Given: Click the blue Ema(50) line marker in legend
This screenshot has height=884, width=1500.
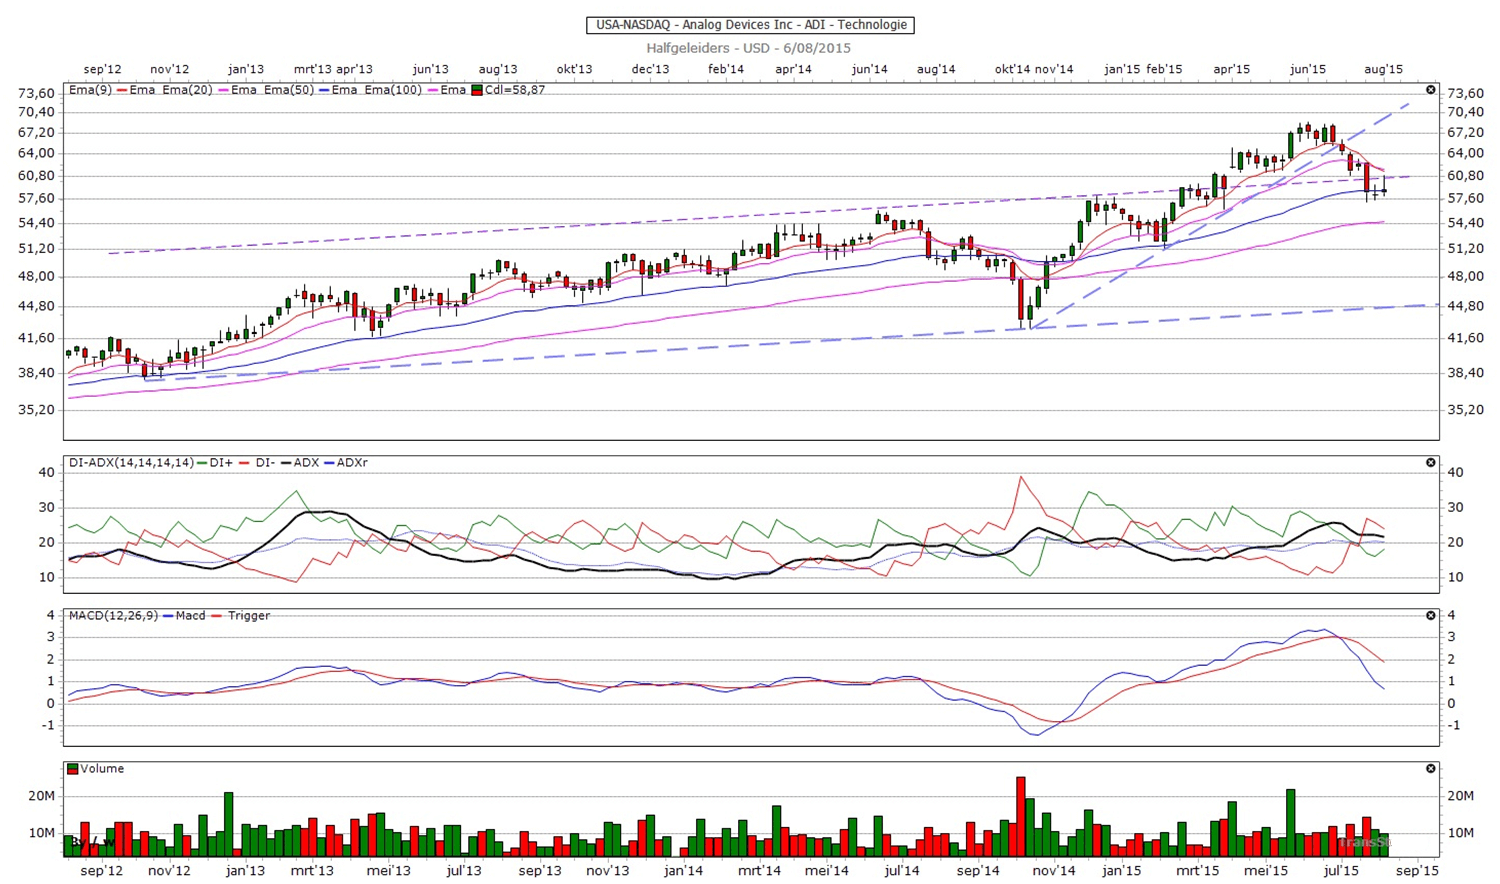Looking at the screenshot, I should click(323, 90).
